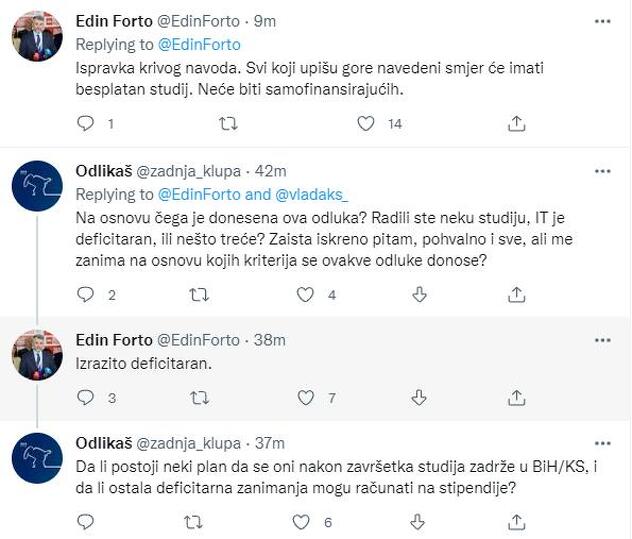632x539 pixels.
Task: Open more options on first tweet
Action: click(x=602, y=21)
